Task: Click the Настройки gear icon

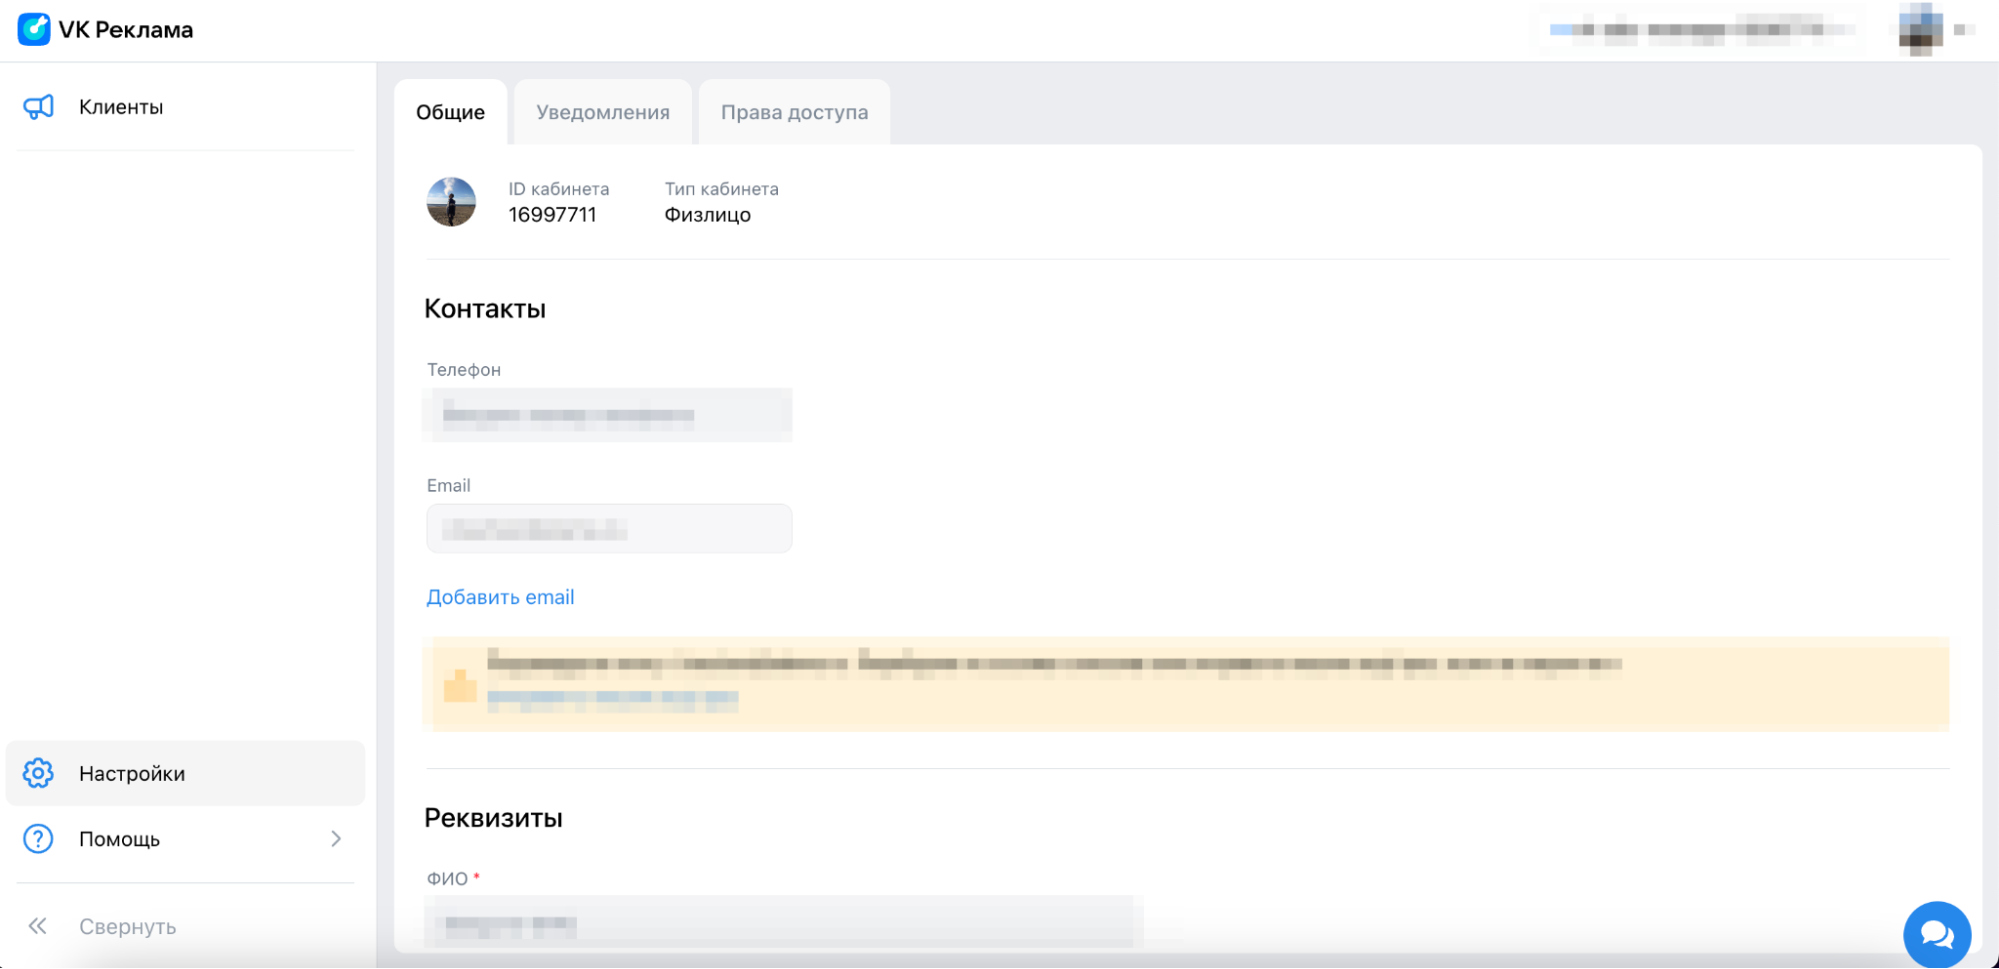Action: 38,773
